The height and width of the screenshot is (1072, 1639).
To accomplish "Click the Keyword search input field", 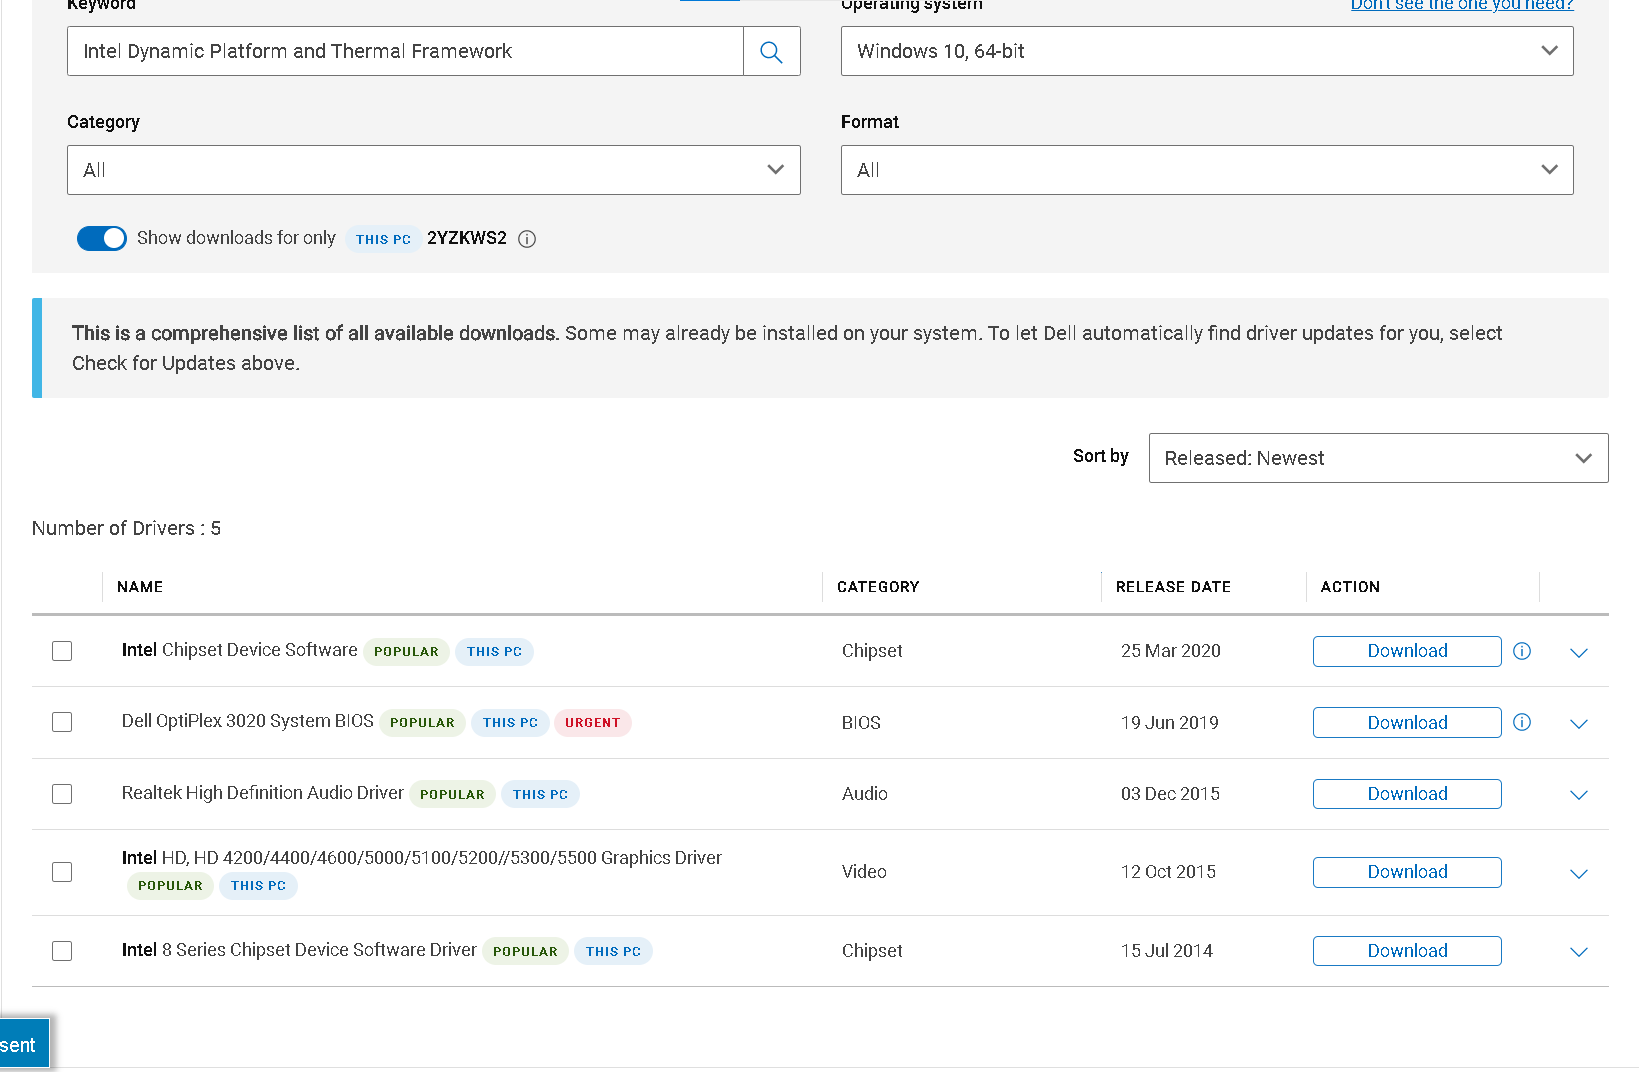I will 405,51.
